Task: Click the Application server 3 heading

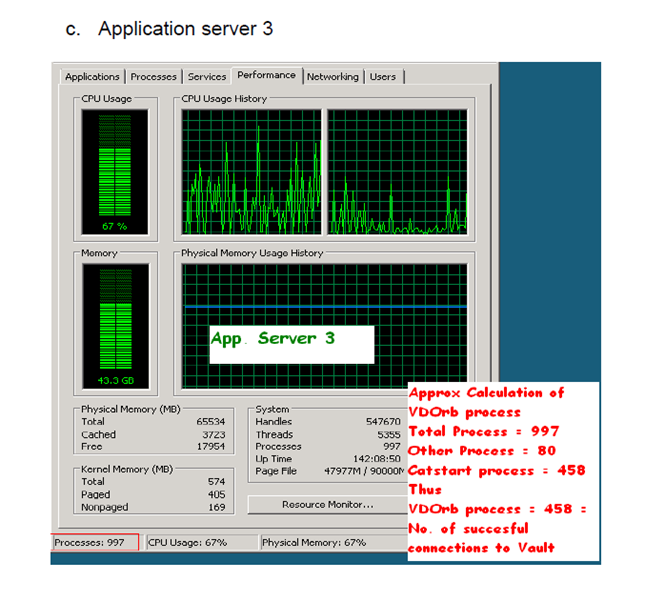Action: [185, 29]
